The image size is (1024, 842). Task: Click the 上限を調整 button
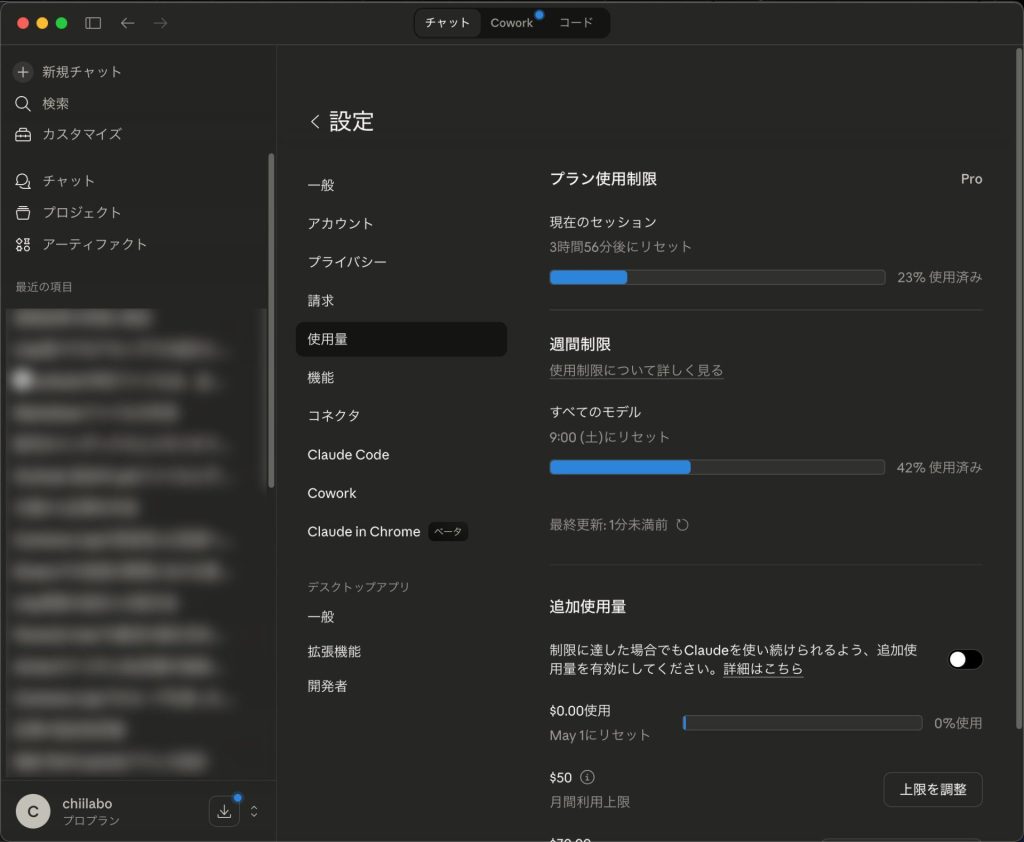click(933, 789)
